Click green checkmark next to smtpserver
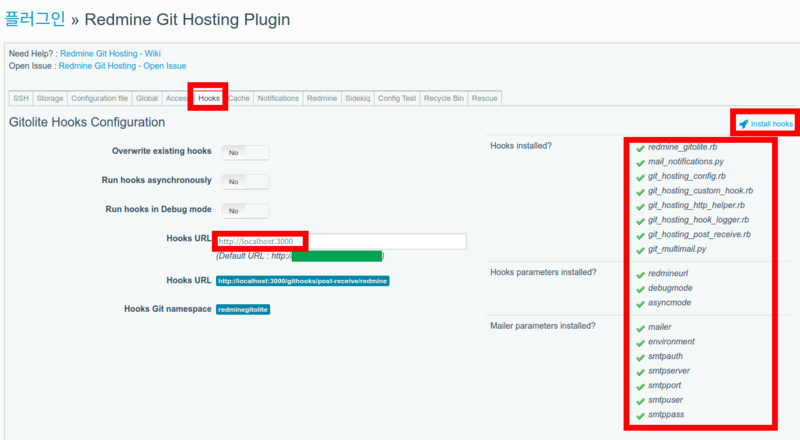800x440 pixels. pyautogui.click(x=640, y=372)
